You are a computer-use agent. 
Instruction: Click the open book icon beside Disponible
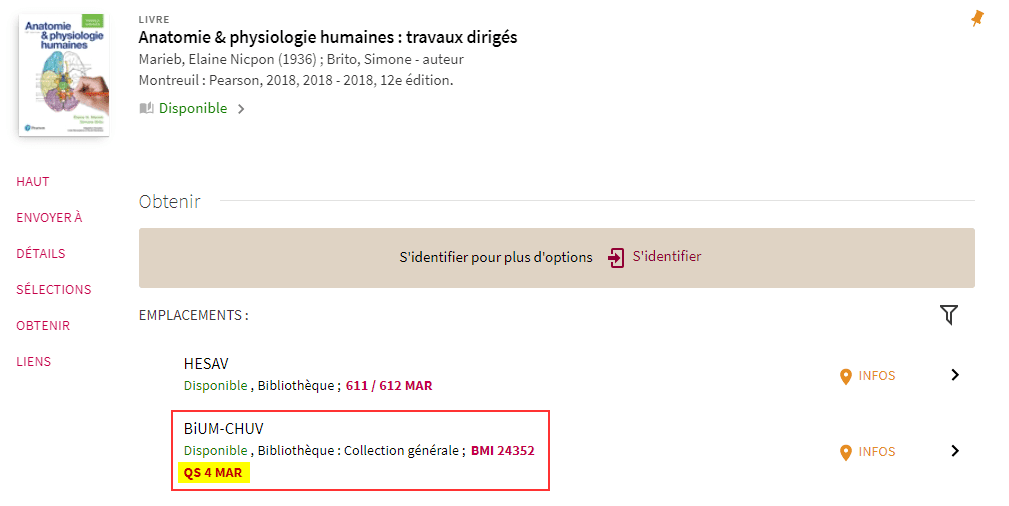(x=147, y=108)
